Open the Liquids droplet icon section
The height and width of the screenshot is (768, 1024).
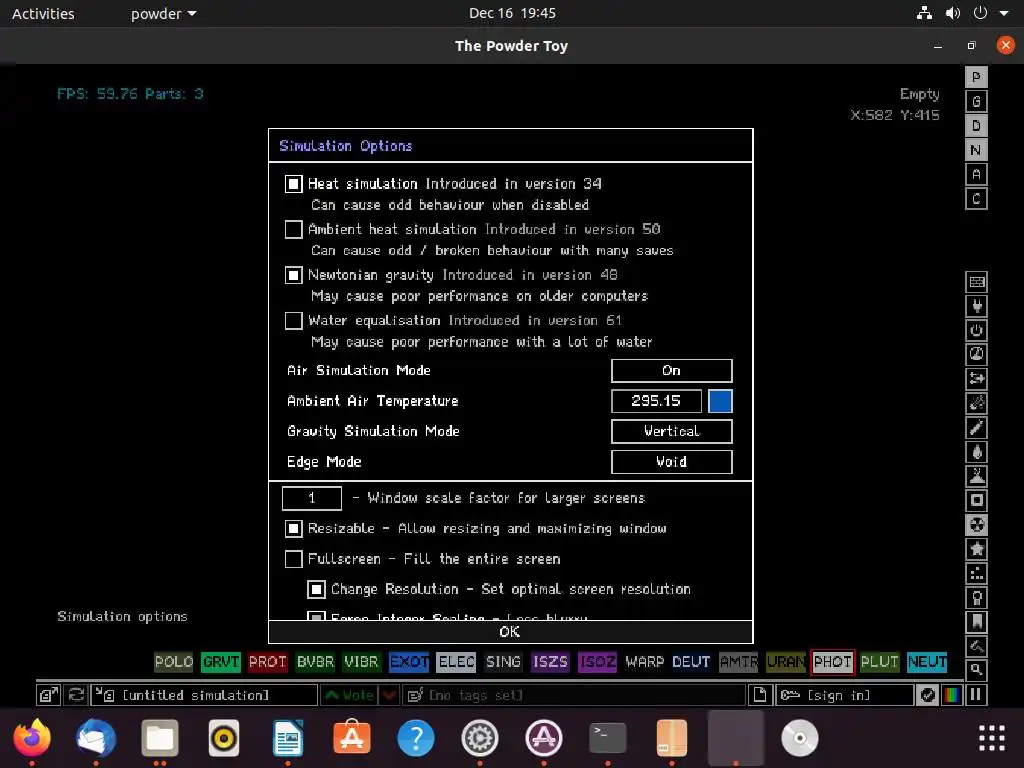coord(976,452)
